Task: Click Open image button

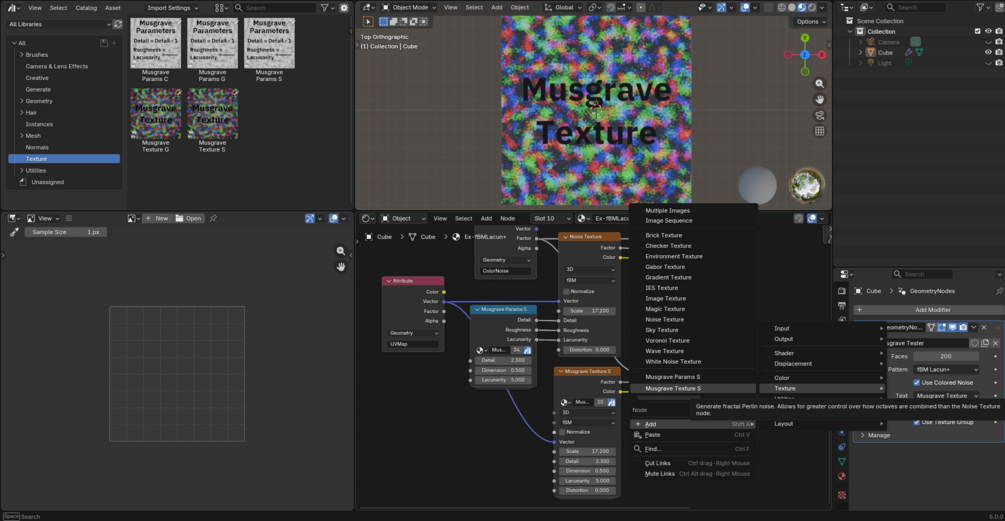Action: (x=188, y=219)
